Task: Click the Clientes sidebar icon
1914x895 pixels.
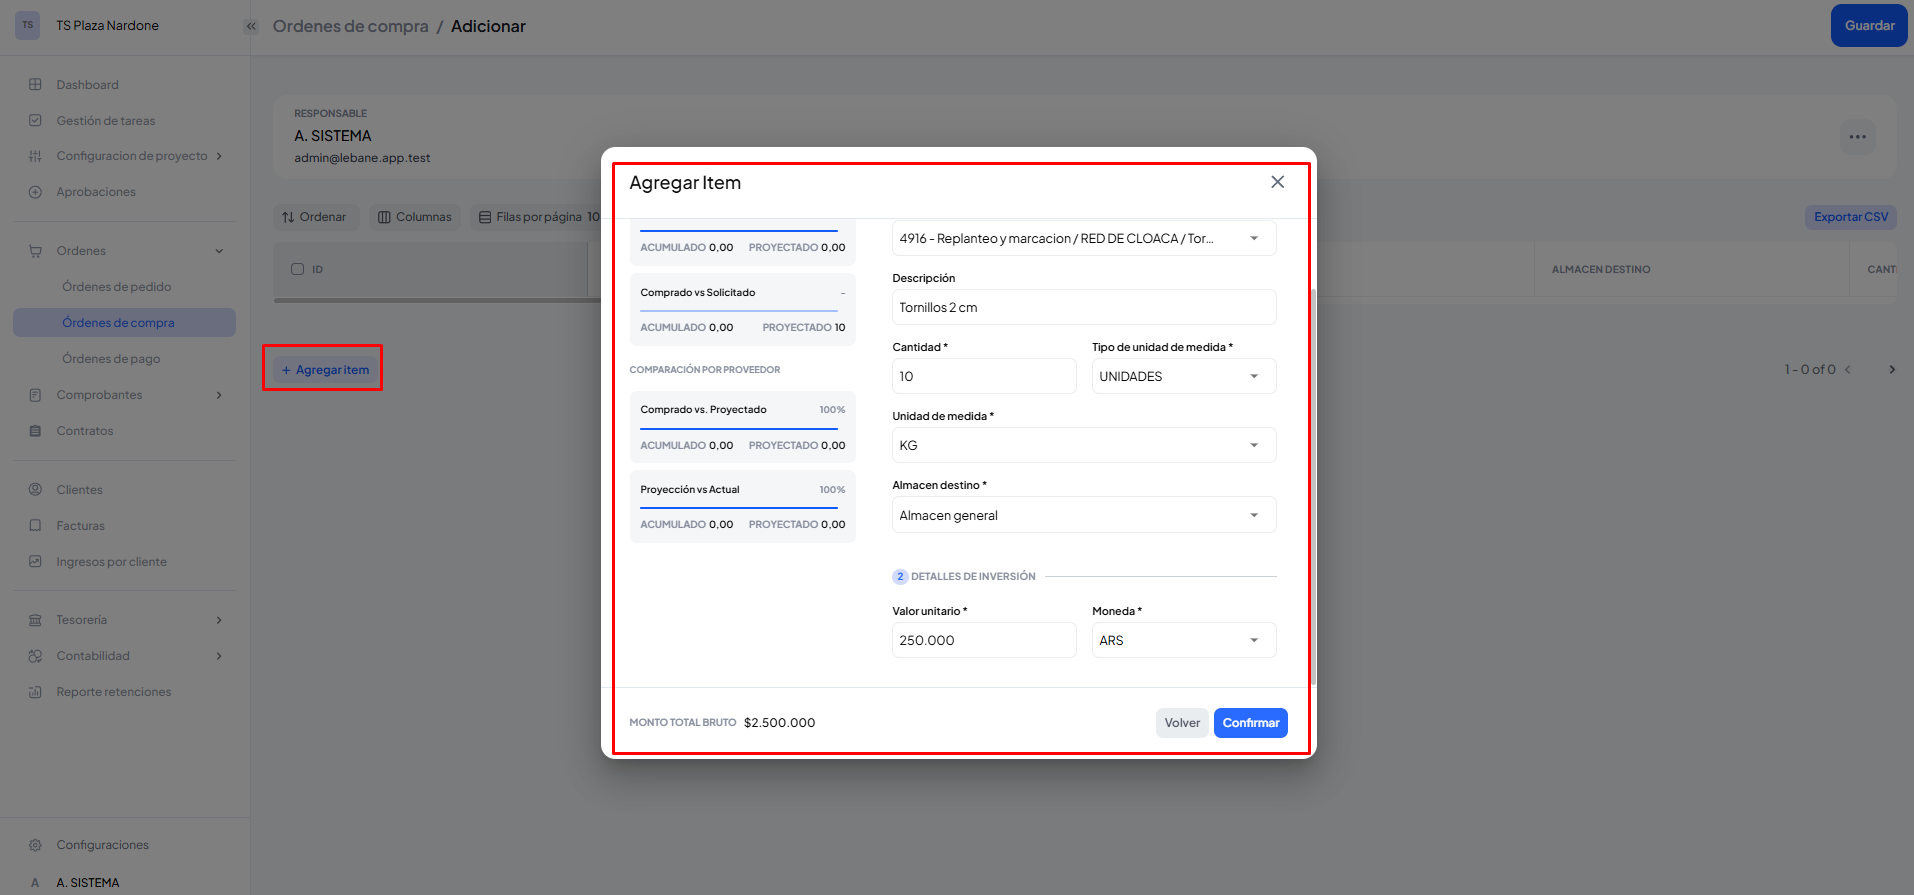Action: point(35,490)
